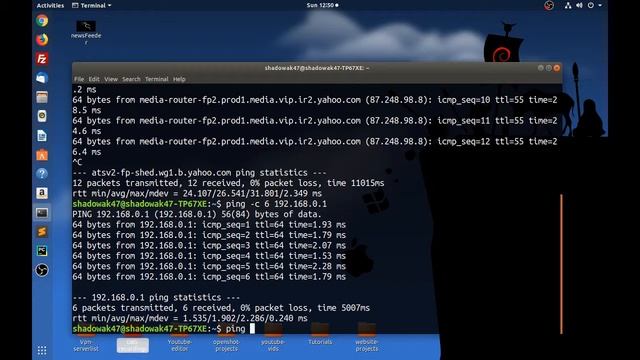640x360 pixels.
Task: Select the youtube-vids desktop folder
Action: pyautogui.click(x=273, y=338)
